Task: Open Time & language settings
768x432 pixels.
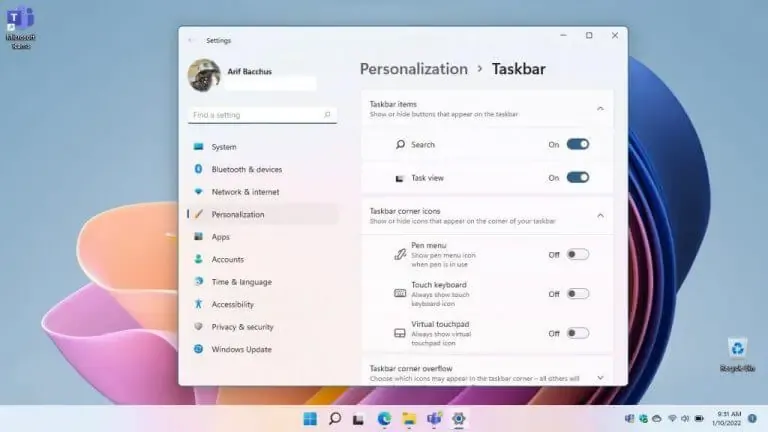Action: 263,282
